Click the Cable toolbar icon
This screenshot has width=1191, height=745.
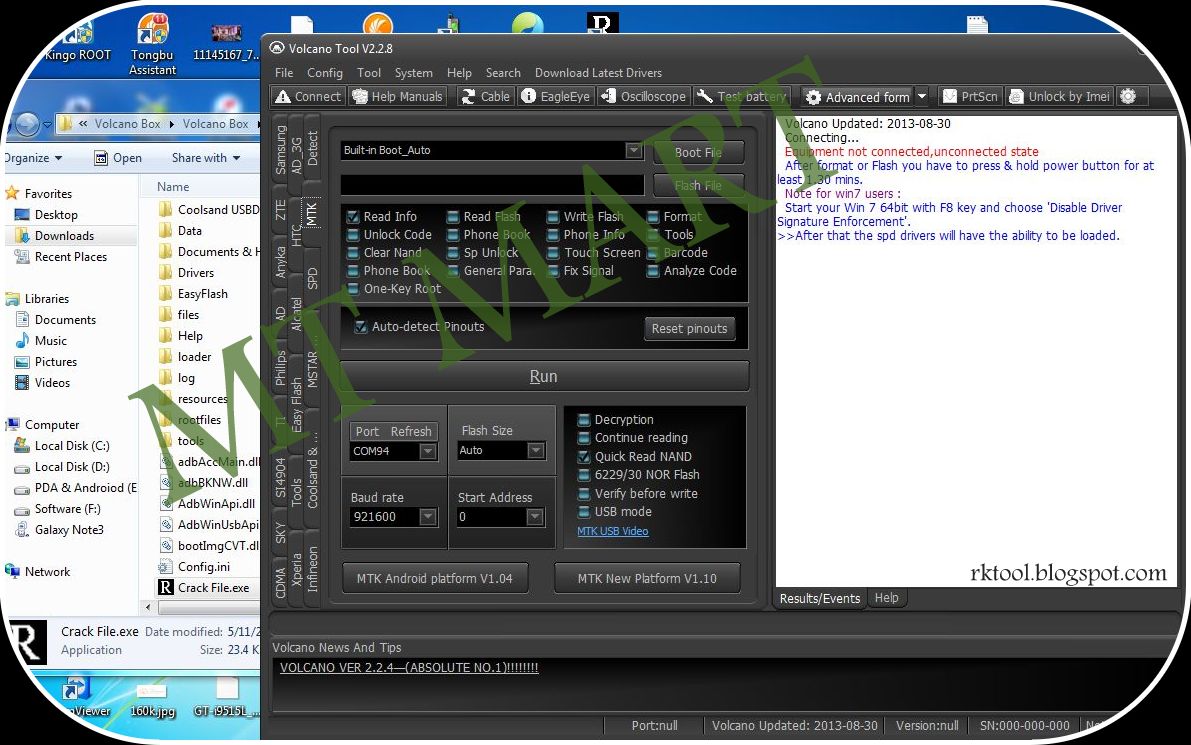click(x=486, y=96)
